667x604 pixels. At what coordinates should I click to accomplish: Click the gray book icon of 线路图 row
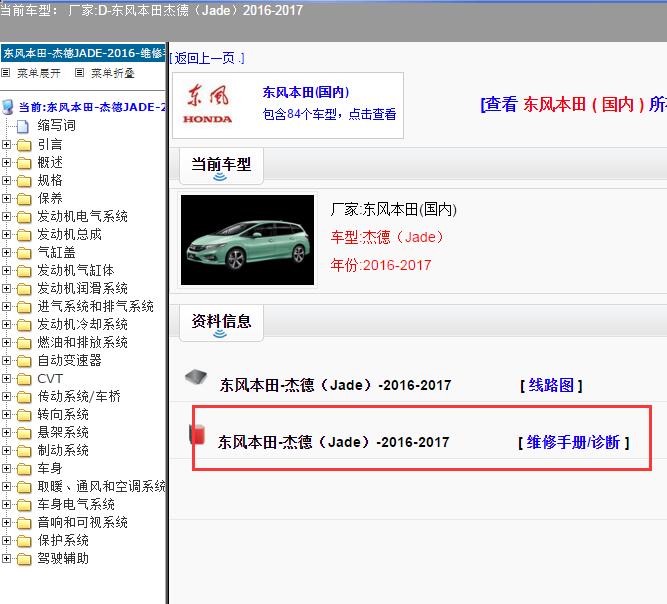196,377
